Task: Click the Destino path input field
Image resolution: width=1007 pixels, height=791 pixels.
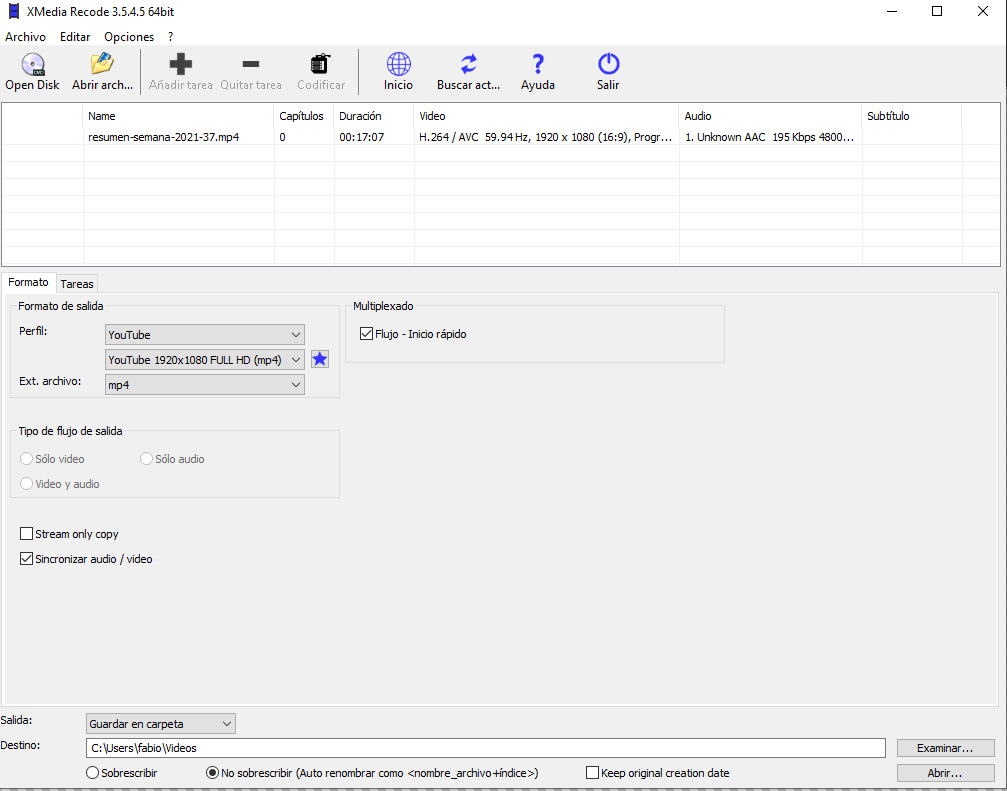Action: point(486,748)
